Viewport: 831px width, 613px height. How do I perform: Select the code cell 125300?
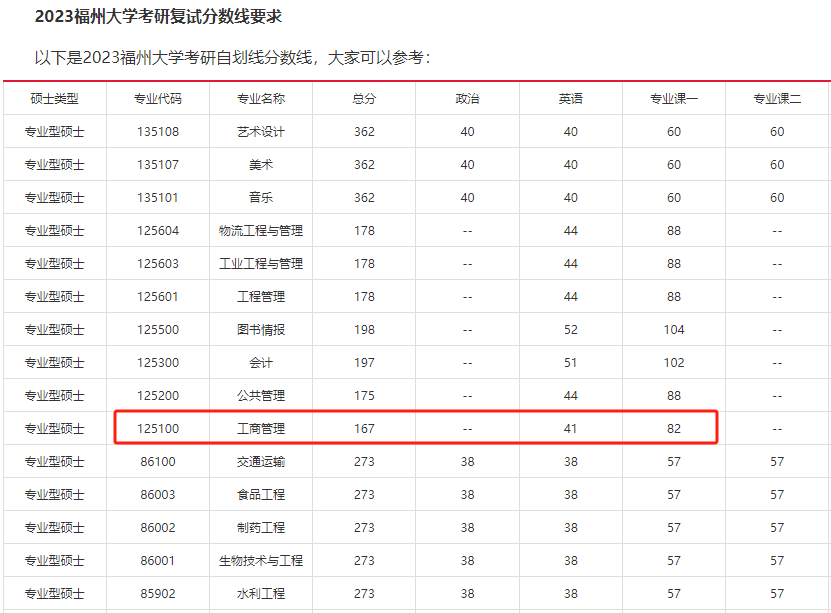point(158,362)
